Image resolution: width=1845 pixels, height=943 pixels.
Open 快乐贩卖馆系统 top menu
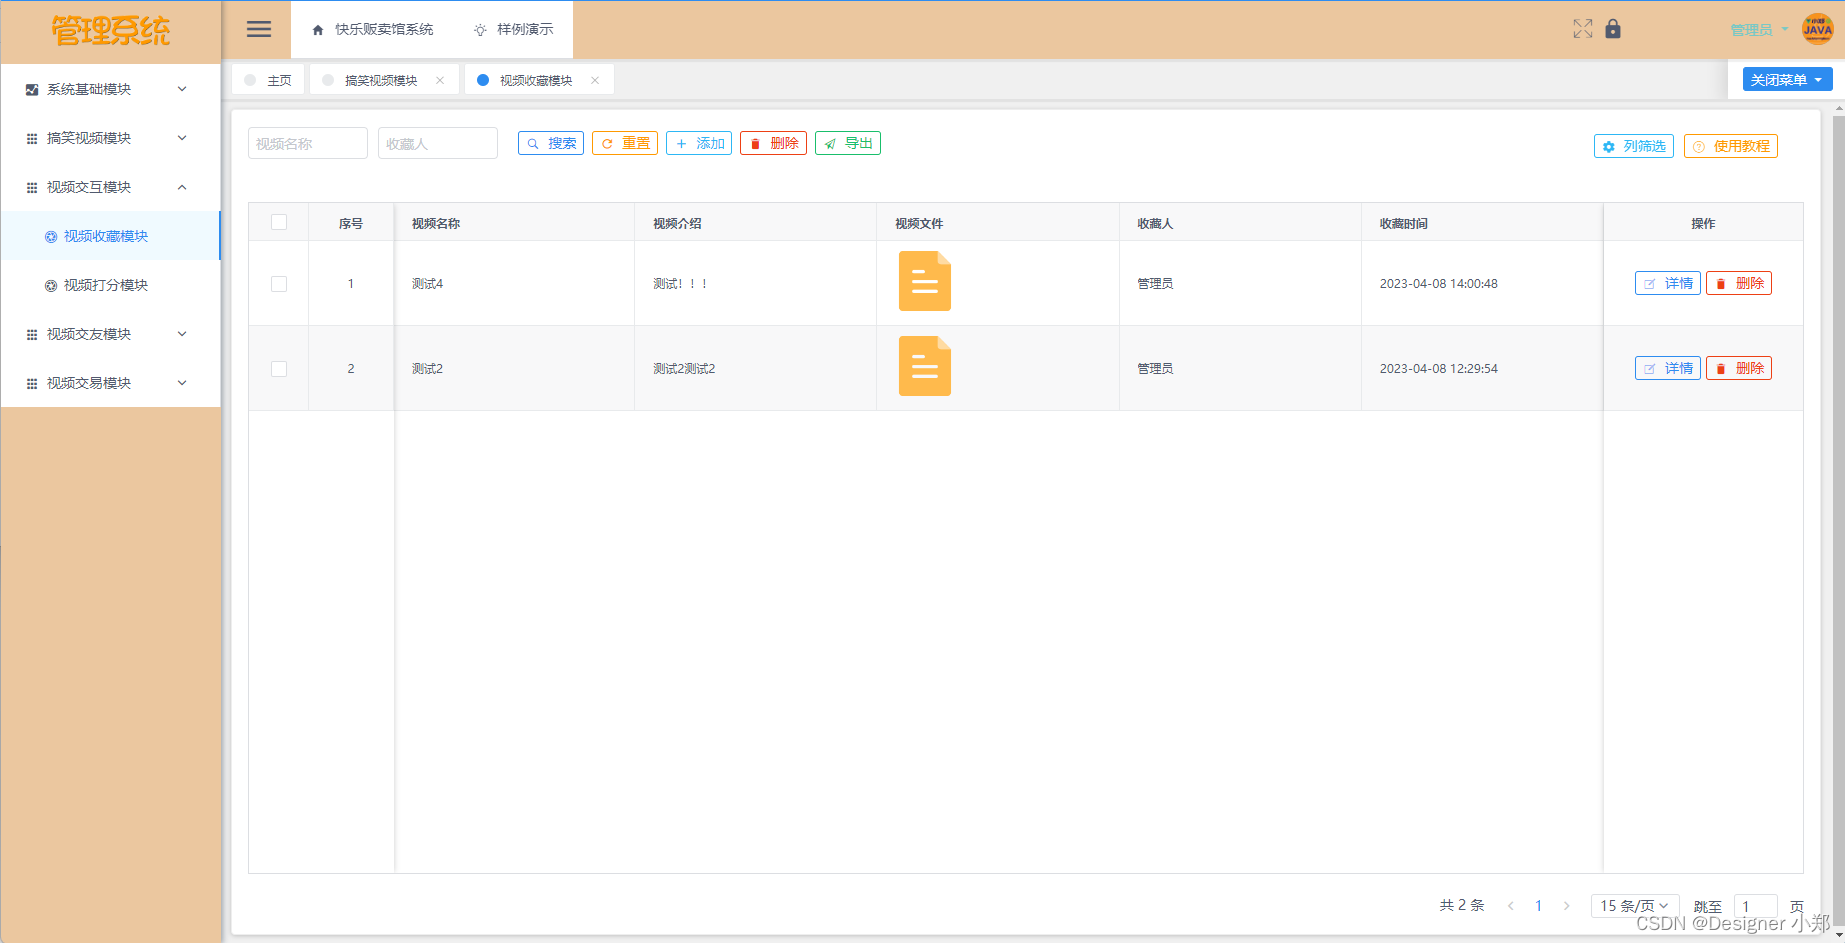pos(373,30)
